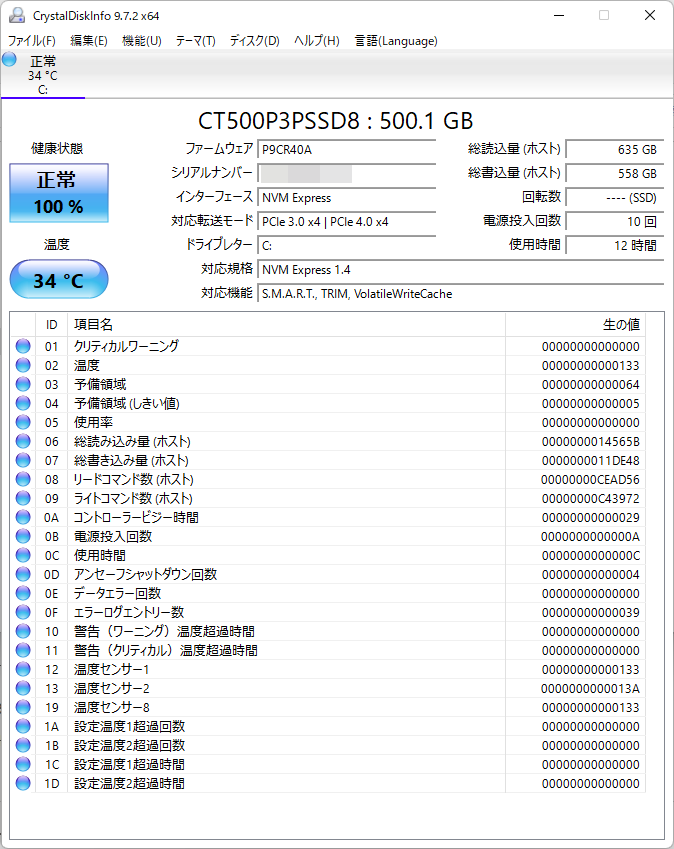Click the firmware field P9CR40A
The image size is (674, 849).
point(347,150)
